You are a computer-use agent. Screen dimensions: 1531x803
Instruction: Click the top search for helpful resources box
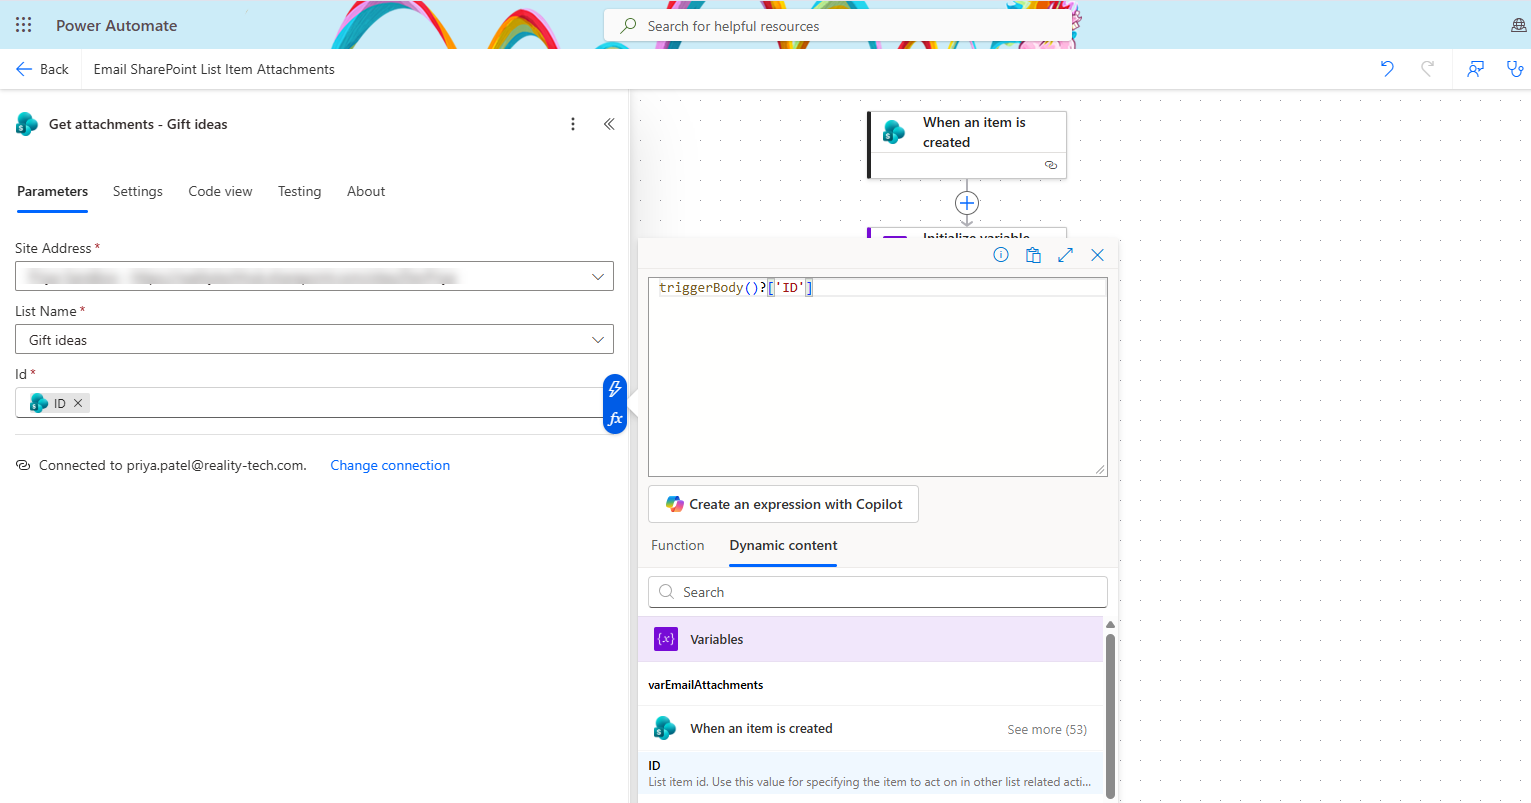click(838, 26)
